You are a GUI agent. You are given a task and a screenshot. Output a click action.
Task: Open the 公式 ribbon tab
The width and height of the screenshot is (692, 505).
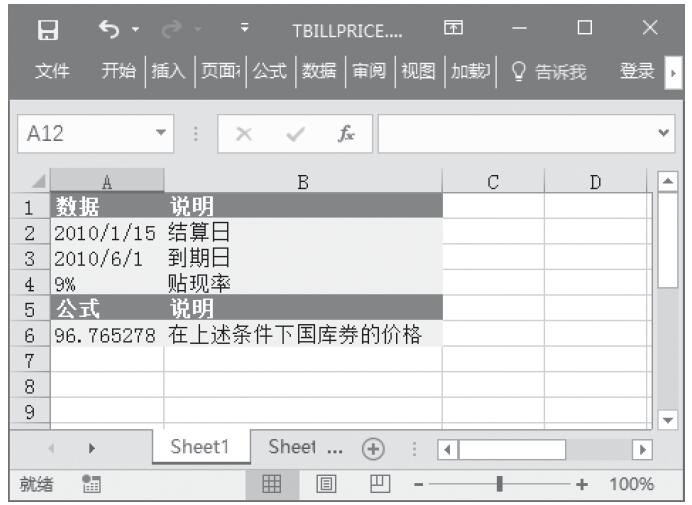point(271,71)
